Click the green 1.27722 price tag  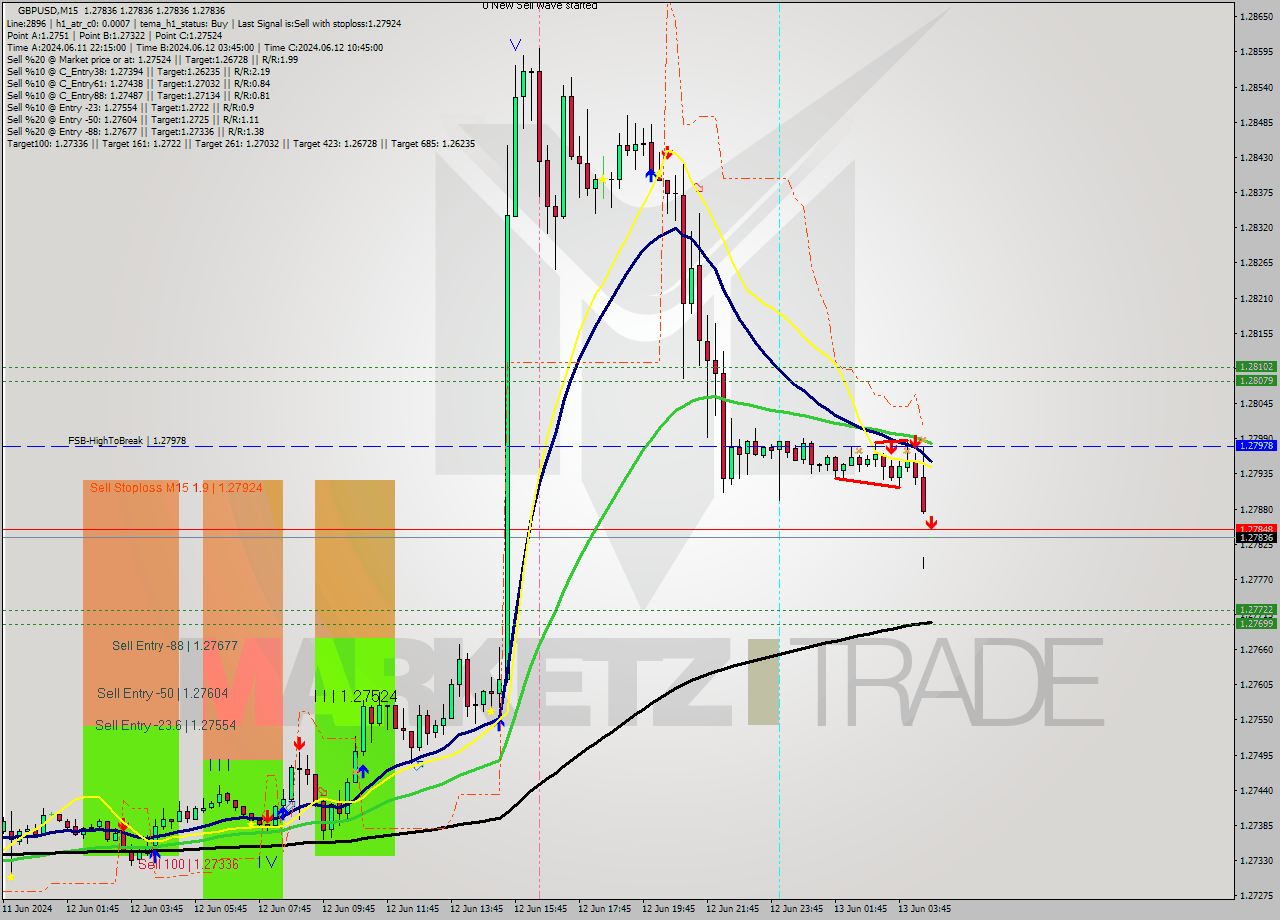[x=1256, y=610]
